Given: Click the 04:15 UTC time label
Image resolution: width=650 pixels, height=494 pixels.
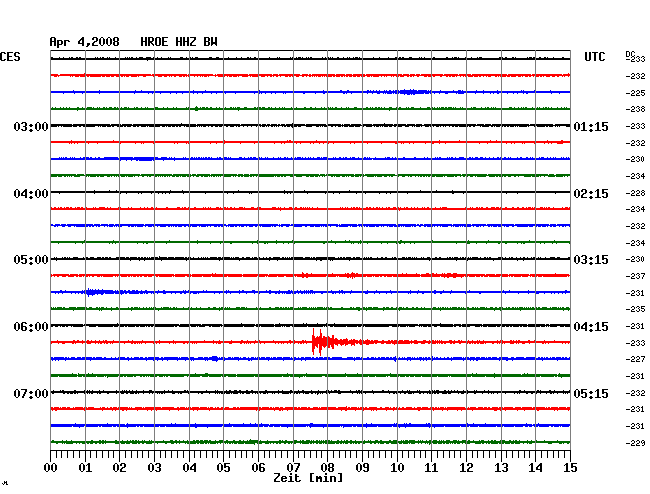Looking at the screenshot, I should tap(591, 327).
